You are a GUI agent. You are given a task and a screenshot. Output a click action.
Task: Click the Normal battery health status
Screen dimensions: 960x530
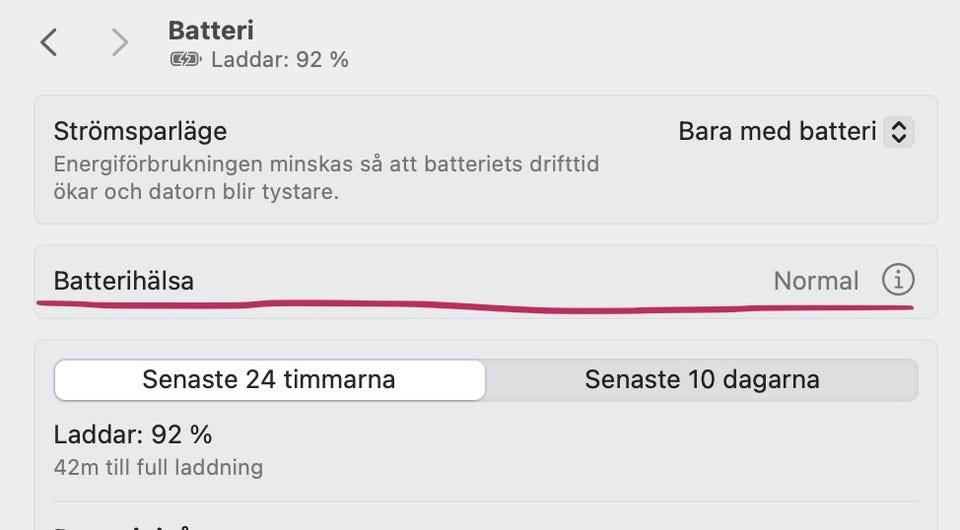[816, 281]
